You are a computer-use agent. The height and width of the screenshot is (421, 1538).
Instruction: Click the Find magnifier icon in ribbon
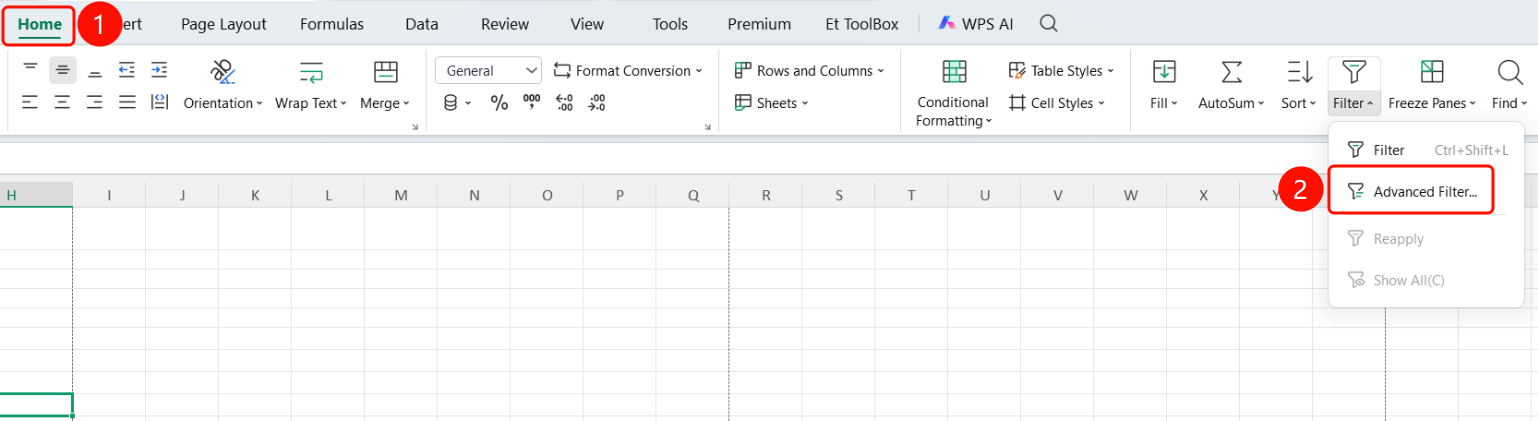pos(1509,72)
